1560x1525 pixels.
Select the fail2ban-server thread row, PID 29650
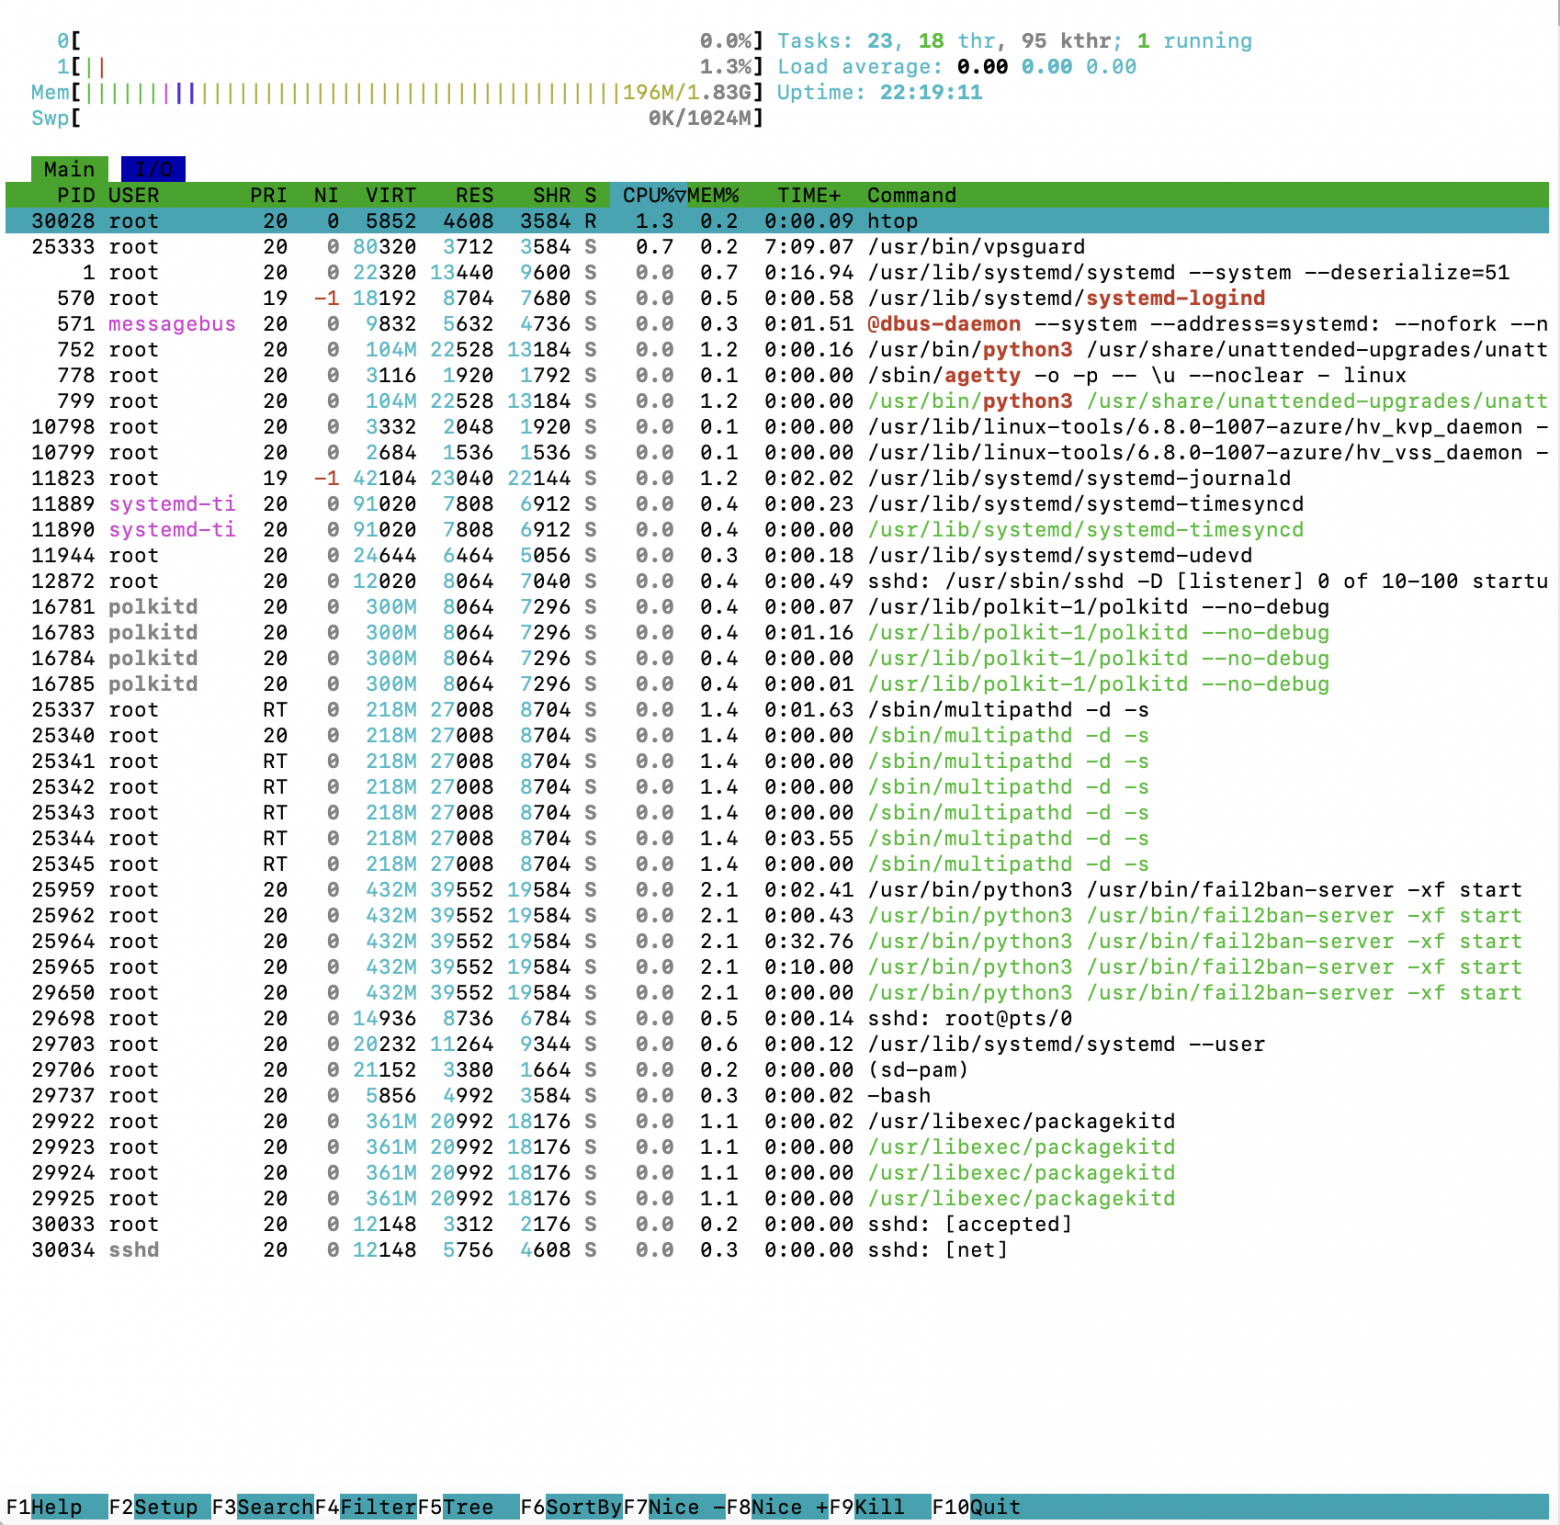click(x=777, y=993)
